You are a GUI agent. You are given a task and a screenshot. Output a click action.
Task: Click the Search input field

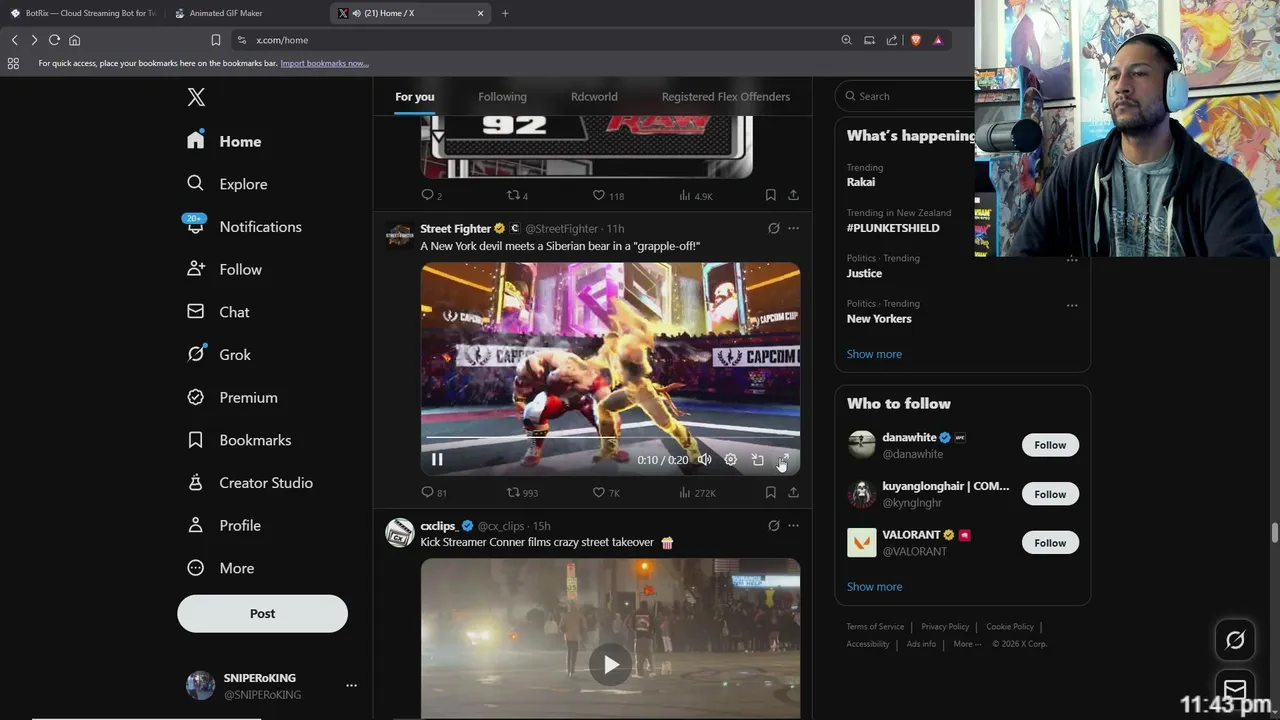(906, 96)
